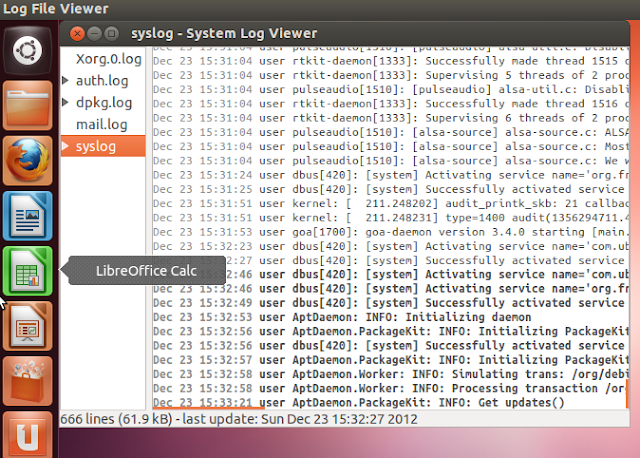The width and height of the screenshot is (640, 458).
Task: Select auth.log in the log list
Action: 102,81
